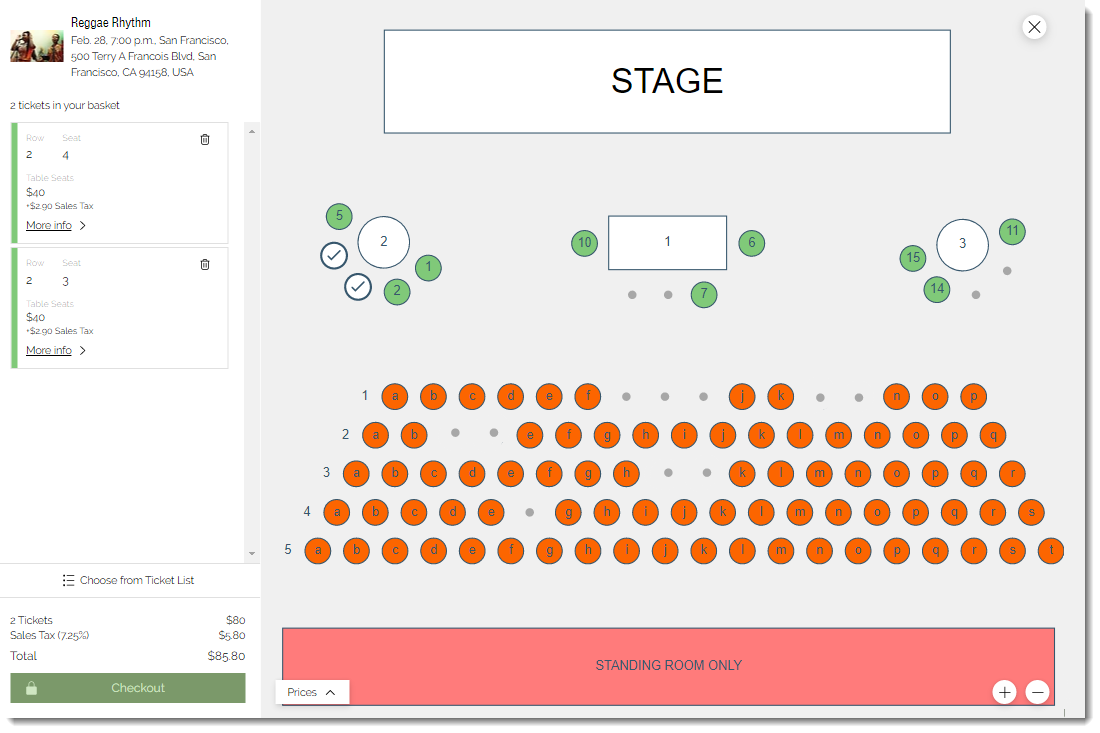Deselect the upper checked seat at table 2
Viewport: 1100px width, 733px height.
[334, 255]
